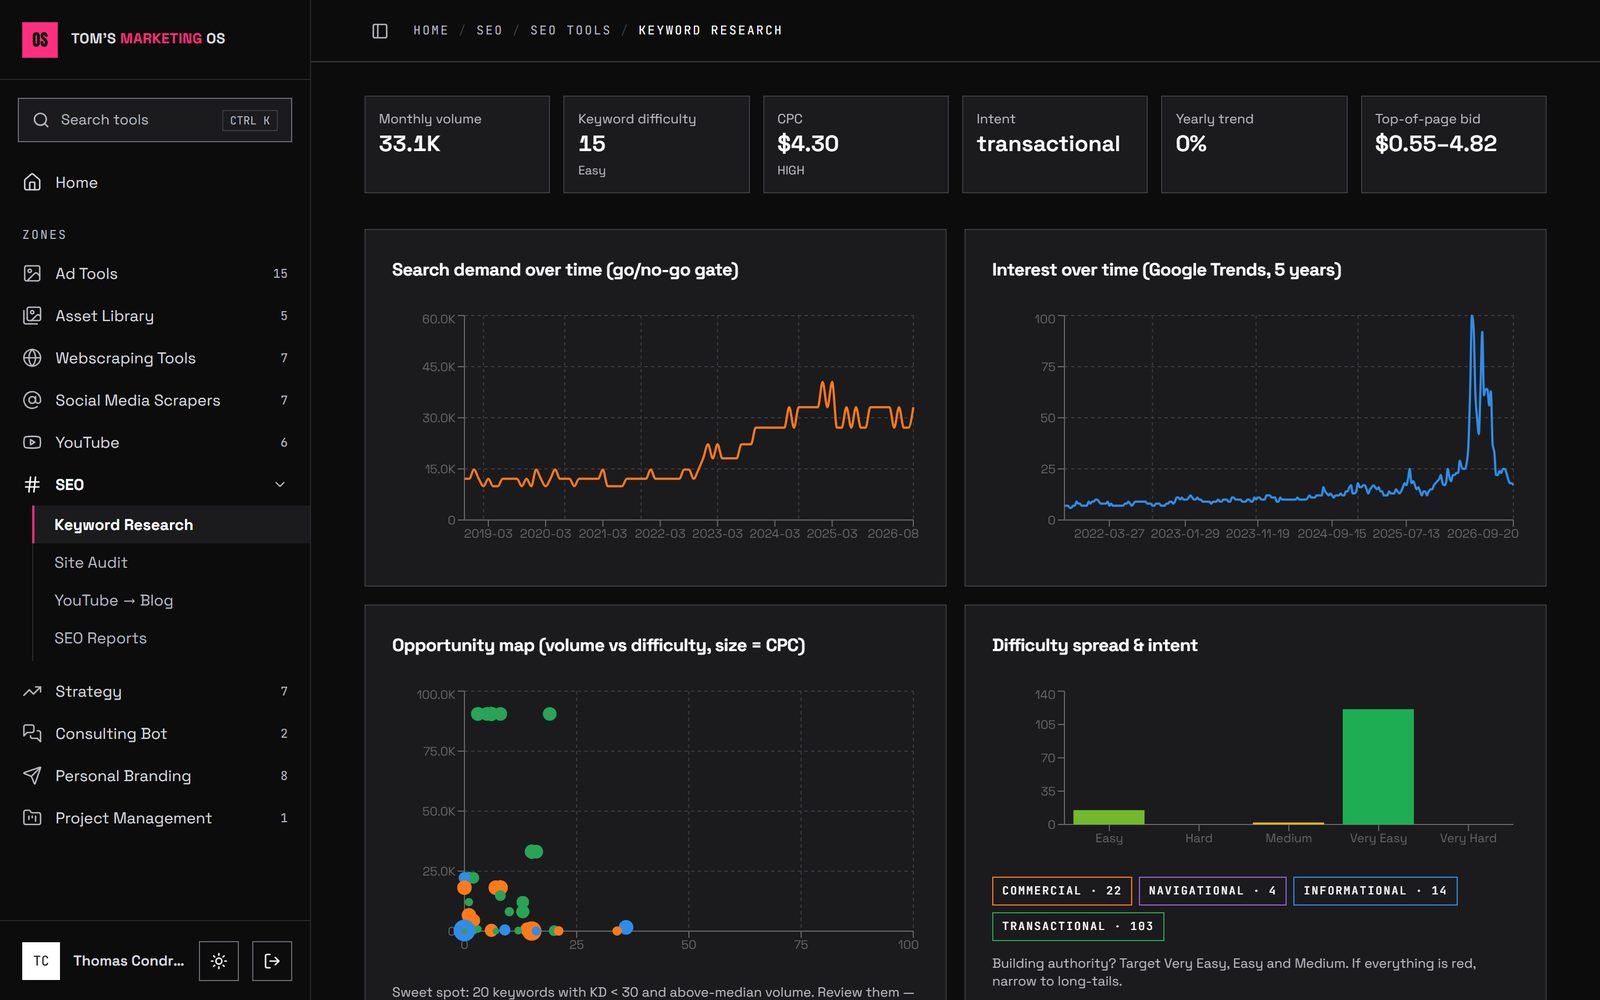Click the Consulting Bot chat icon

[32, 733]
